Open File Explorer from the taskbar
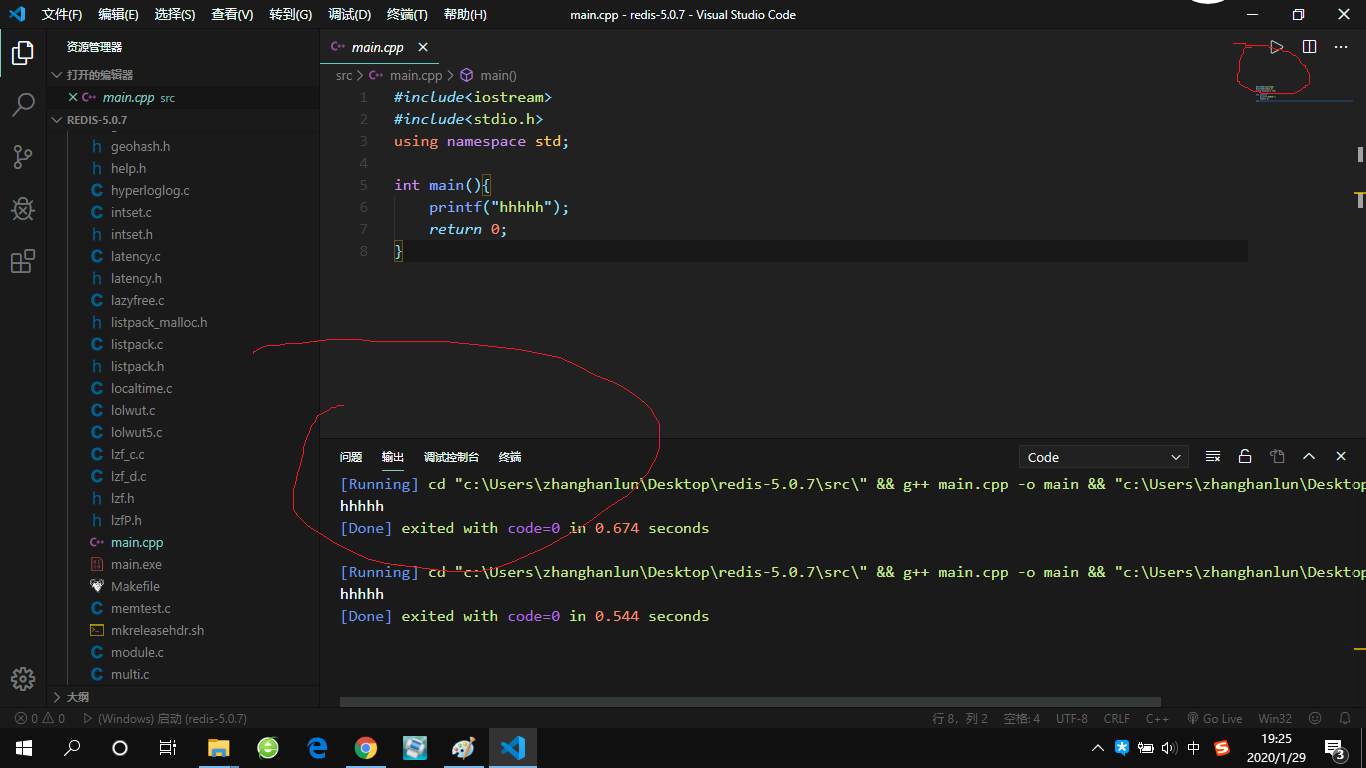The height and width of the screenshot is (768, 1366). [218, 748]
